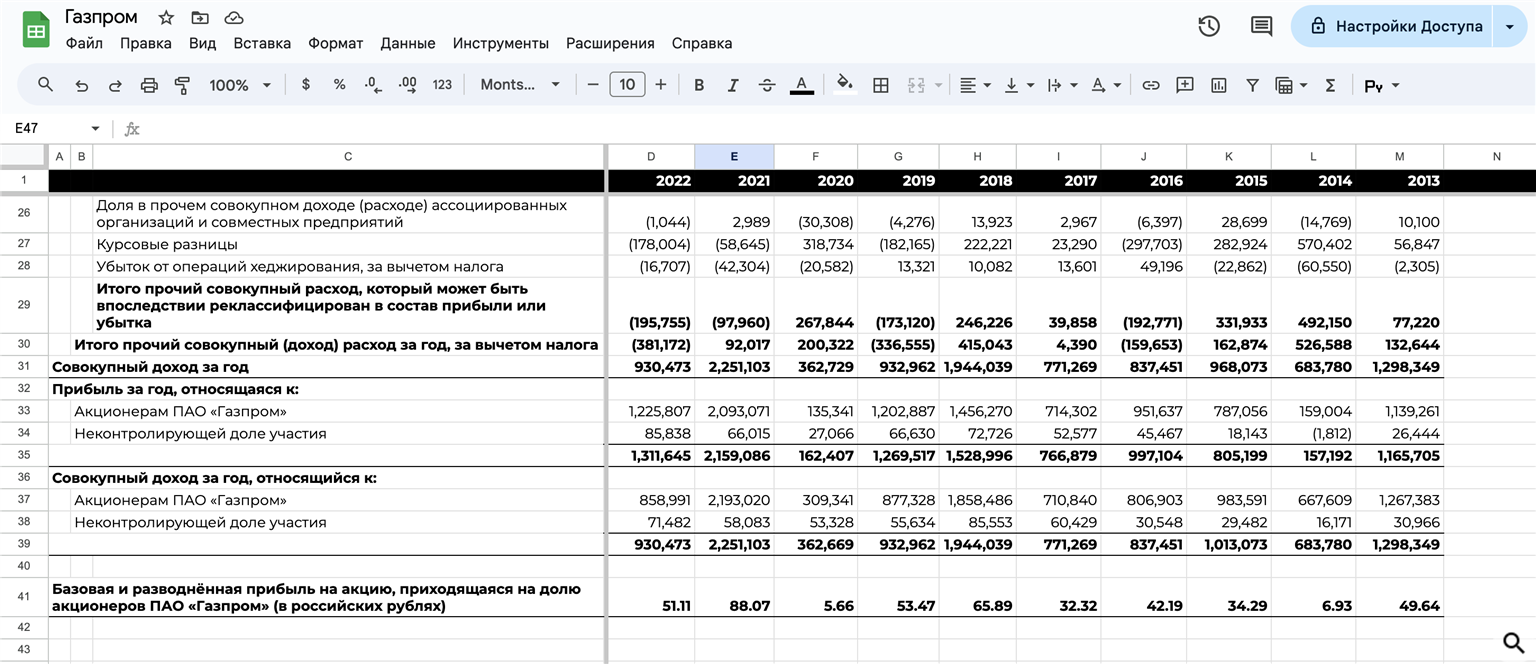
Task: Select the 'Совокупный доход за год' label cell
Action: click(327, 367)
